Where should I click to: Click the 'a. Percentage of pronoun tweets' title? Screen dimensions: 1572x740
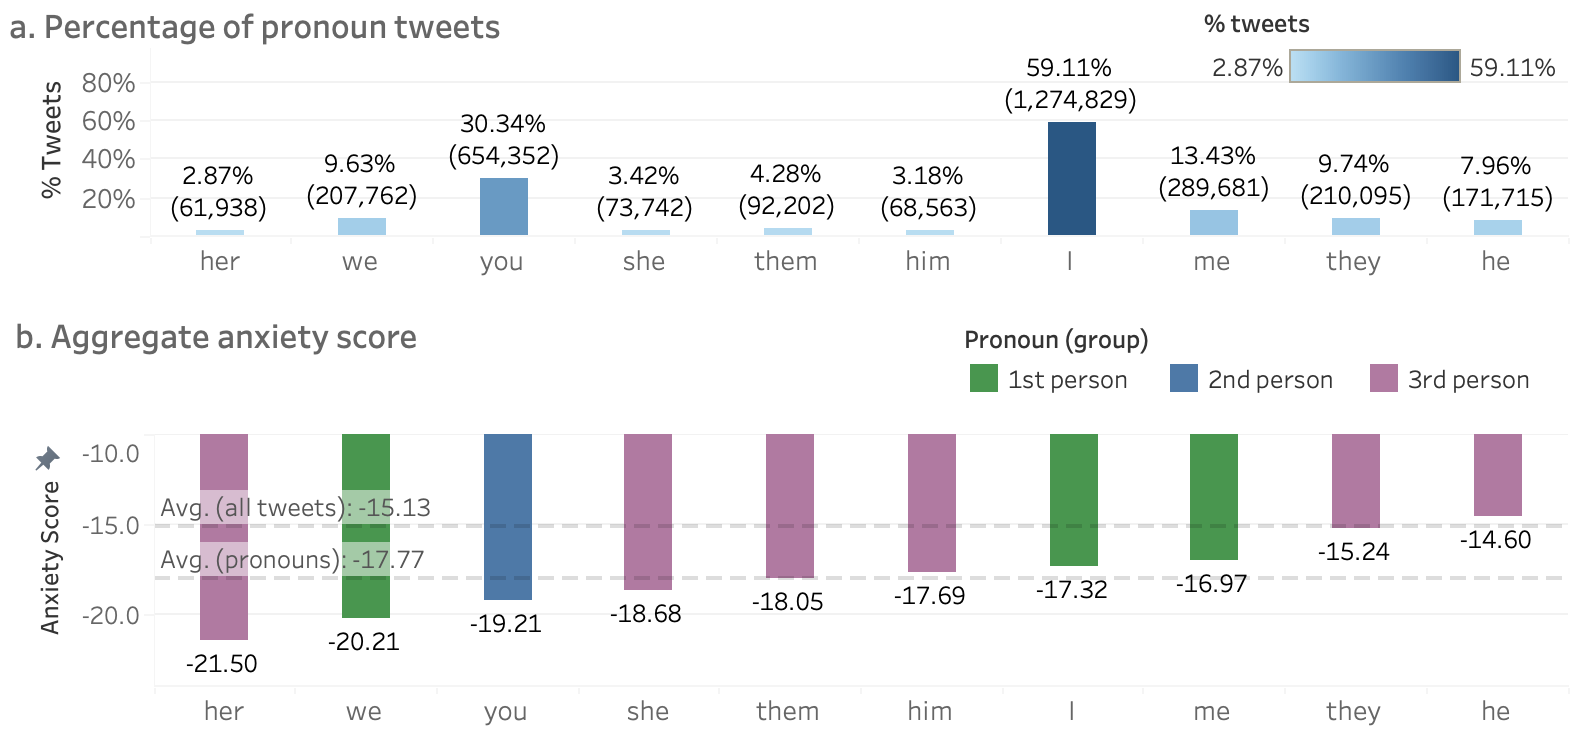[255, 27]
